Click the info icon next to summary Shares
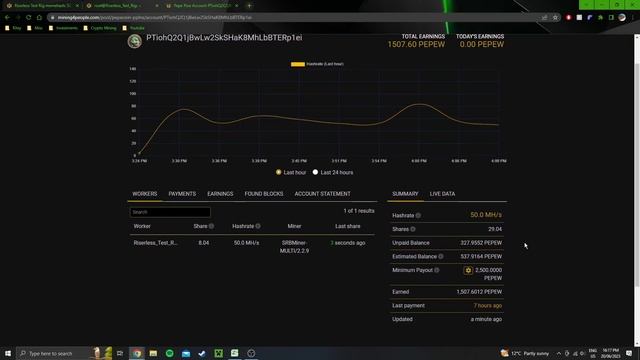The image size is (640, 360). click(x=413, y=229)
